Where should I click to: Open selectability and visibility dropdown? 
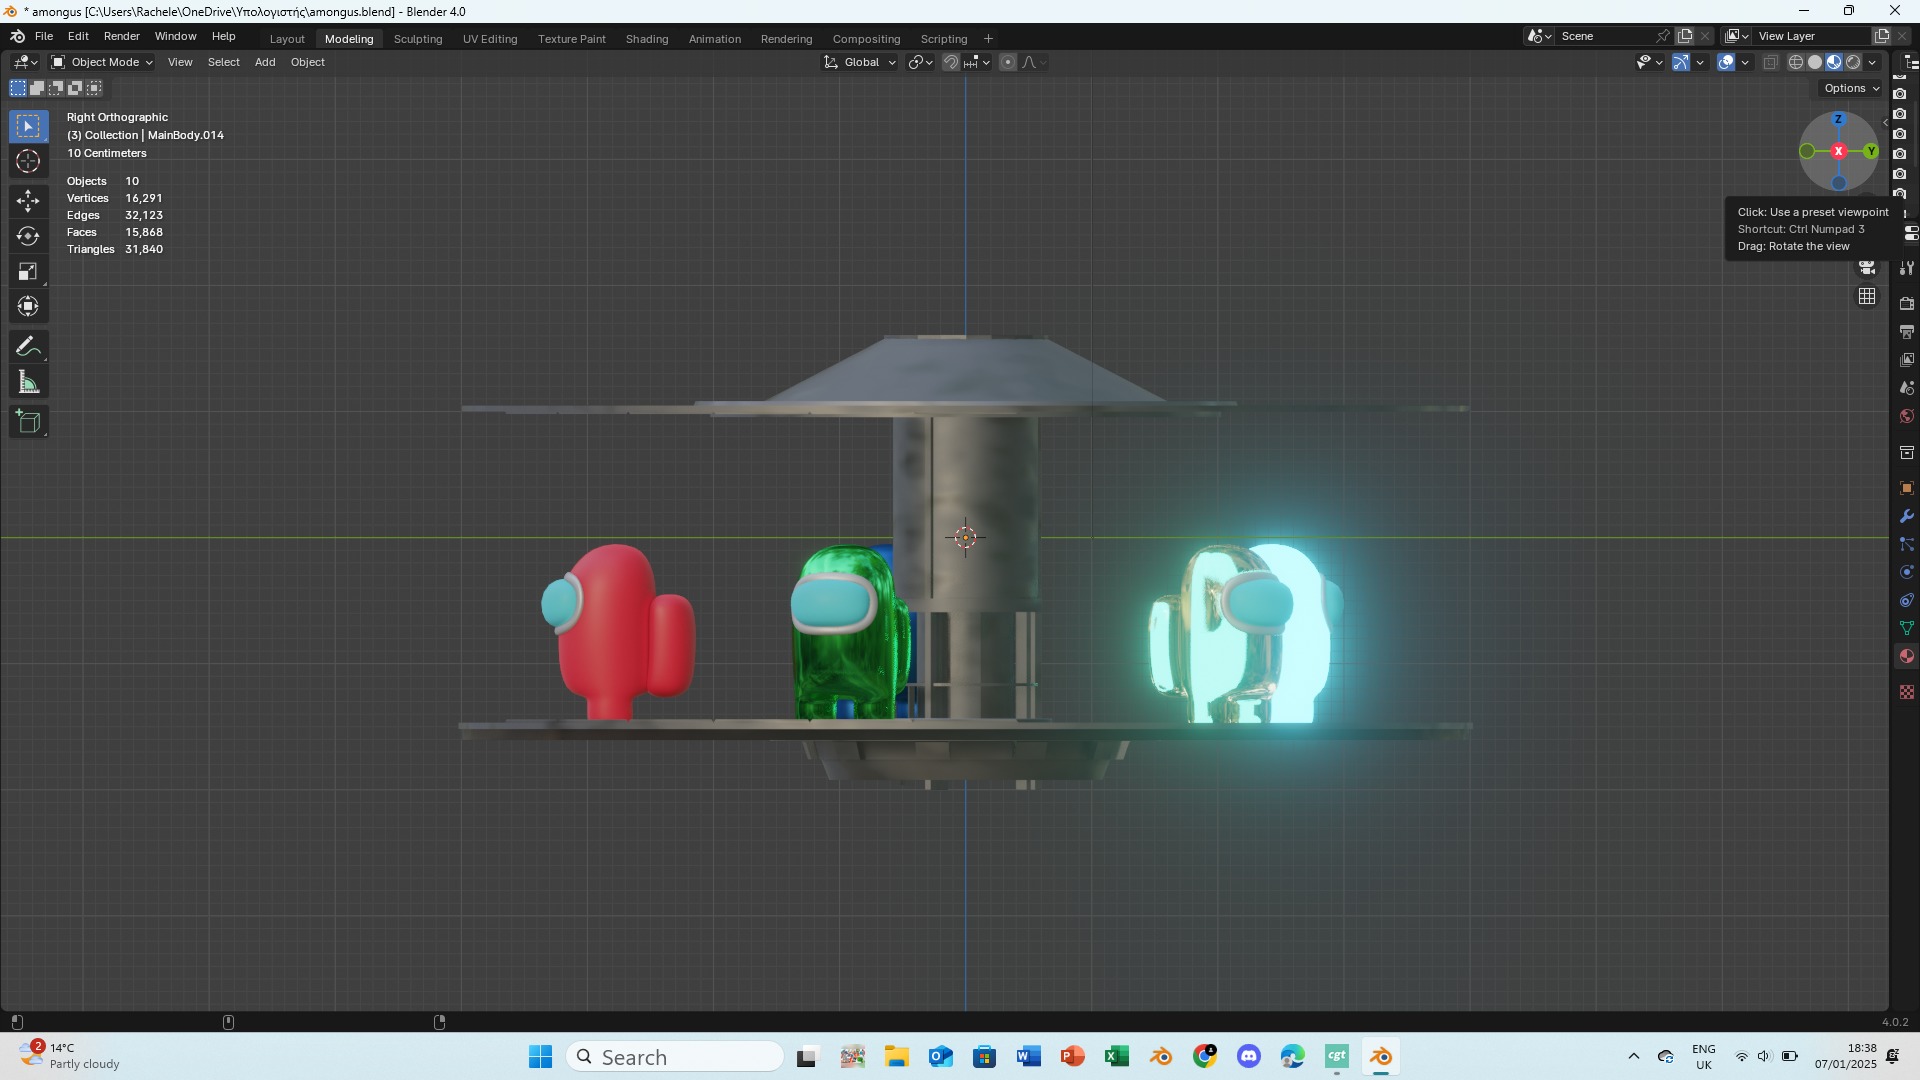tap(1649, 62)
